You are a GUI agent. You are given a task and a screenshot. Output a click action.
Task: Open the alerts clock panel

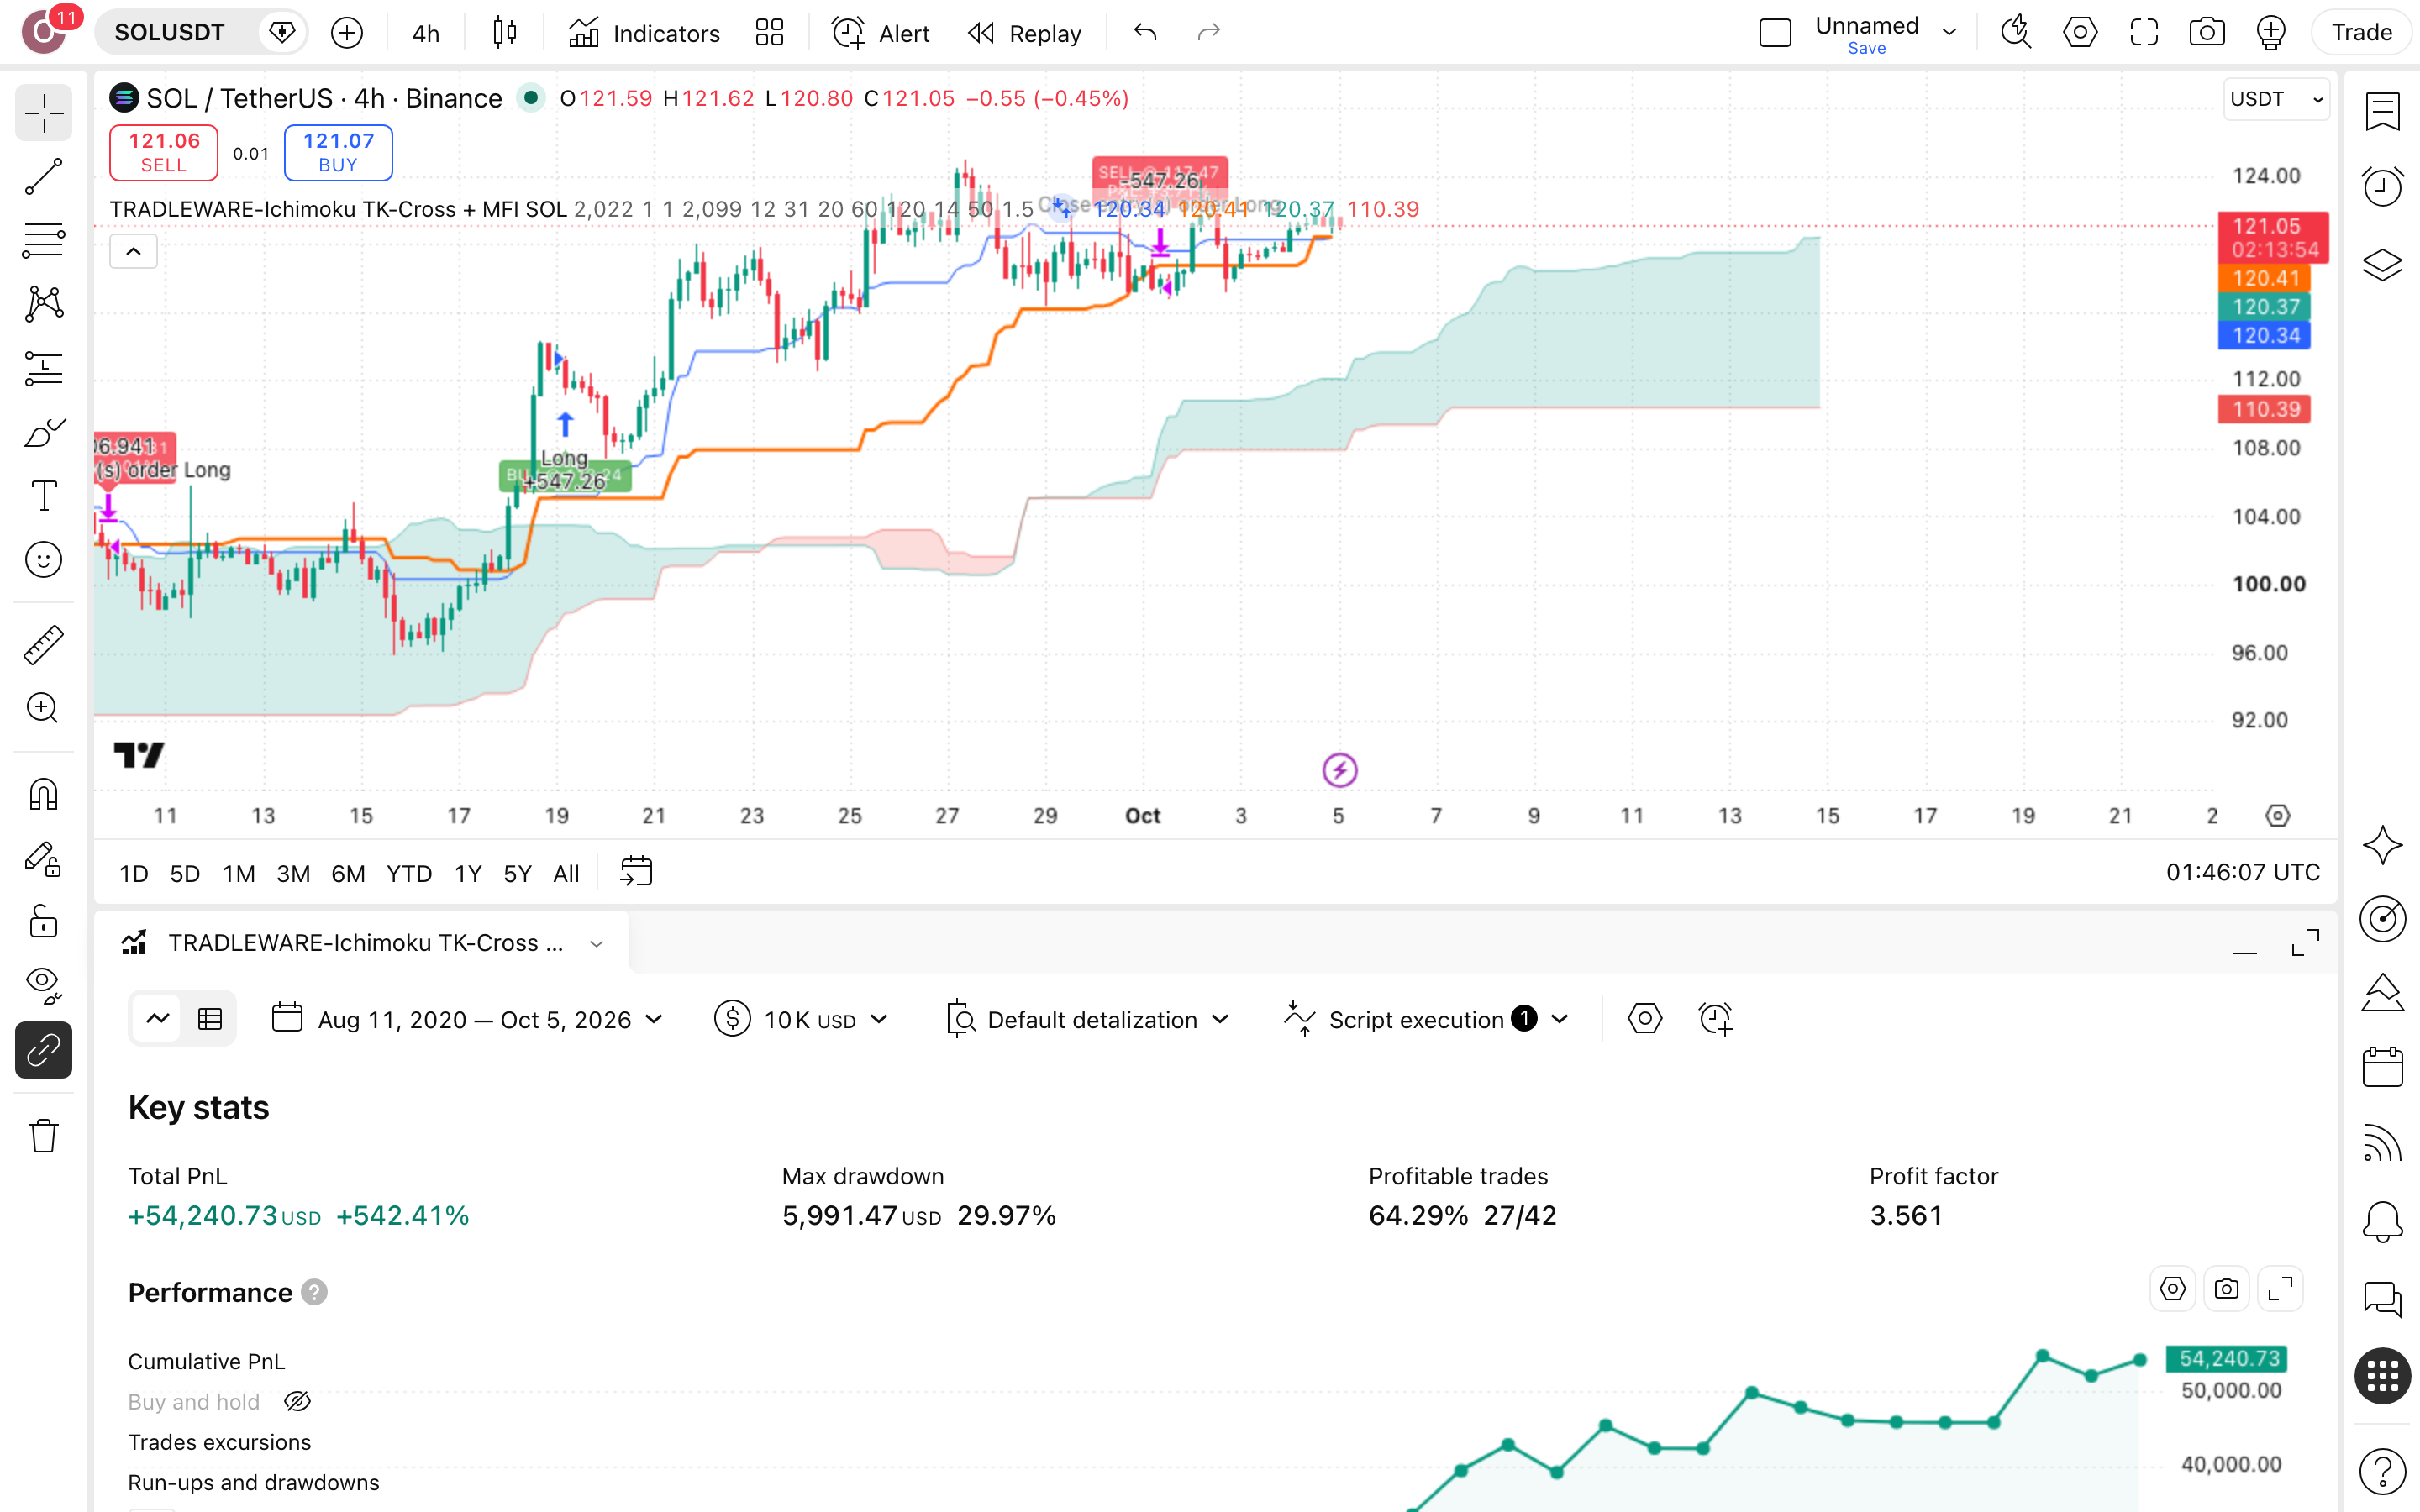click(x=2382, y=186)
